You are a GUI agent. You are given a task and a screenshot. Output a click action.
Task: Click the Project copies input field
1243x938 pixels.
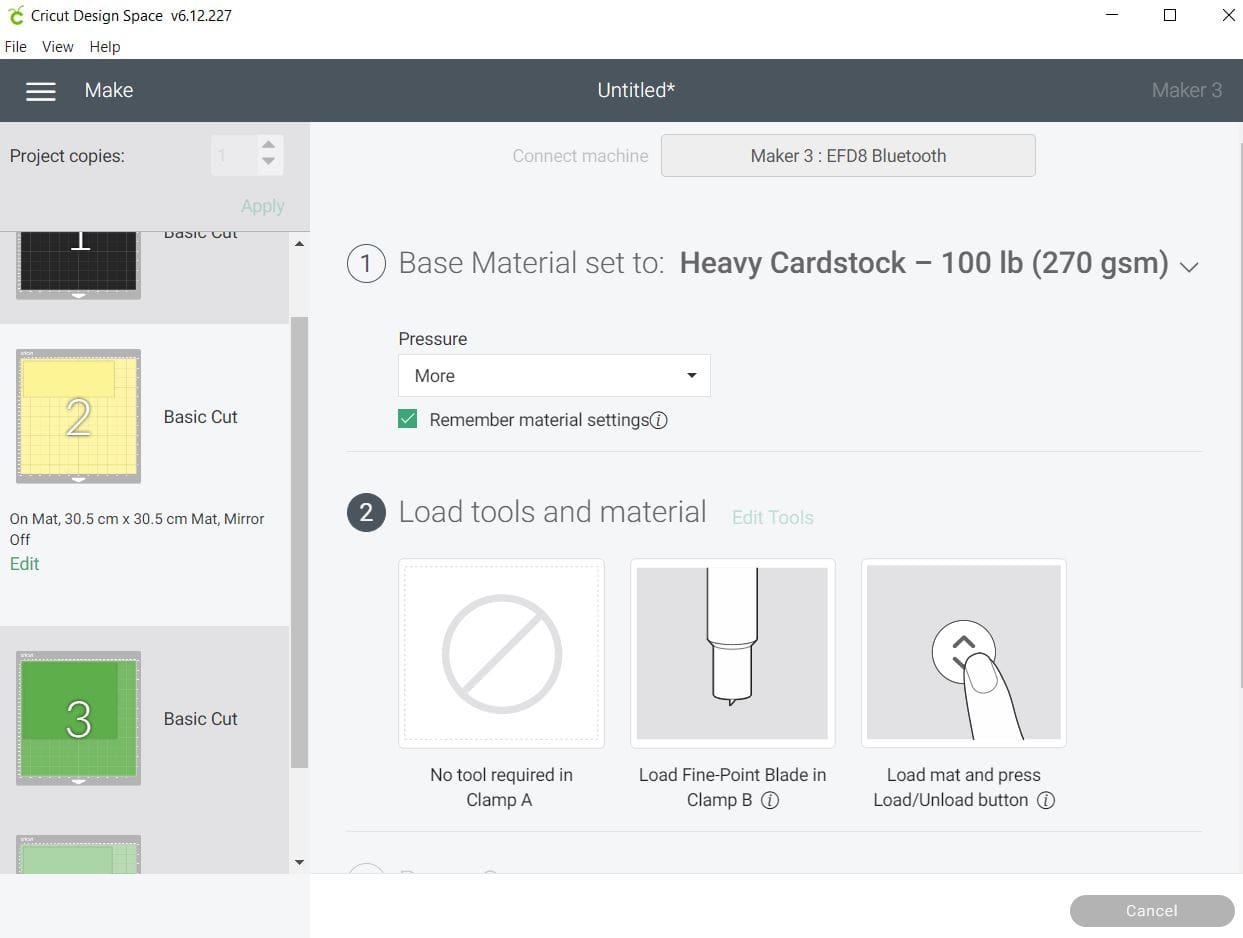click(x=234, y=155)
